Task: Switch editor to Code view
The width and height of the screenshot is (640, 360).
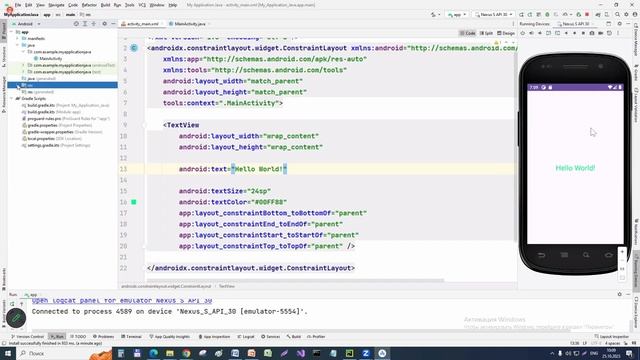Action: pos(467,33)
